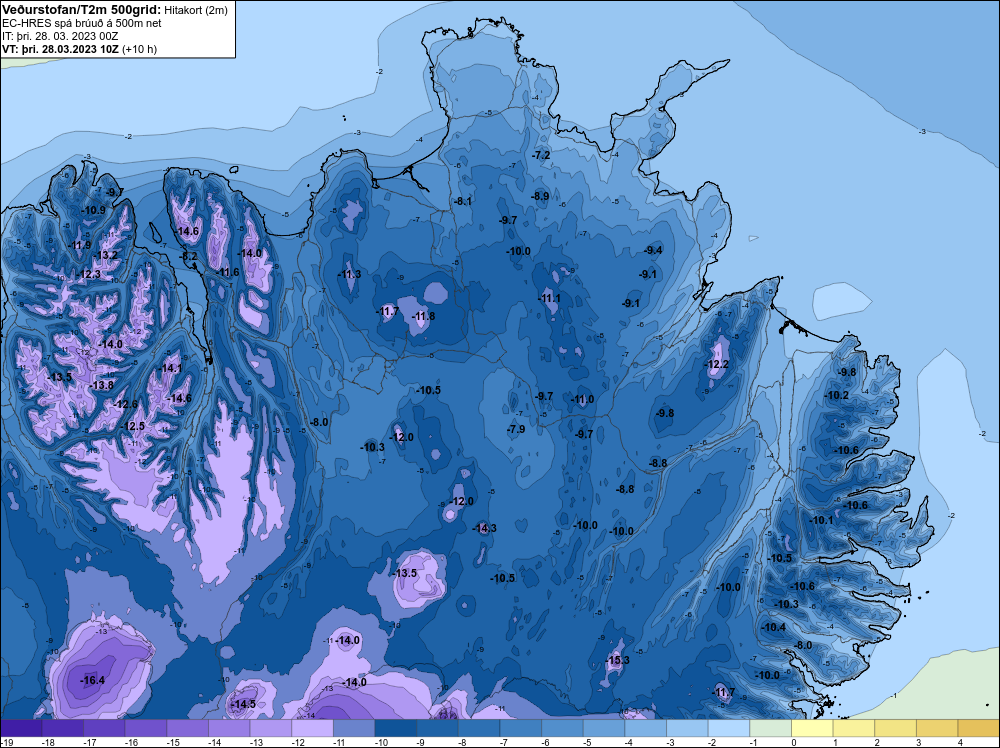
Task: Click the -12.2 temperature value
Action: pyautogui.click(x=716, y=365)
